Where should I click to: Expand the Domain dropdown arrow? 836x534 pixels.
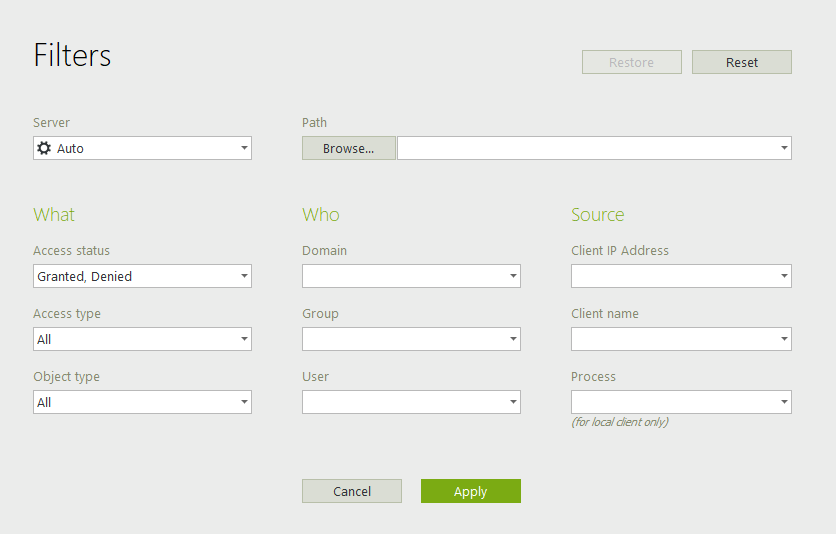click(x=513, y=276)
